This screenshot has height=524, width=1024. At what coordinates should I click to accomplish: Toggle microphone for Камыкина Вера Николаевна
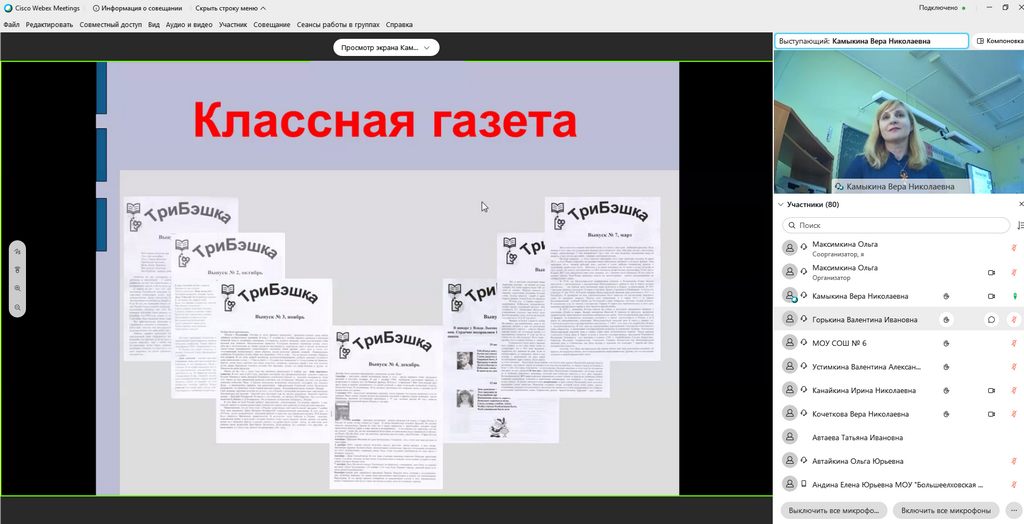pos(1014,296)
